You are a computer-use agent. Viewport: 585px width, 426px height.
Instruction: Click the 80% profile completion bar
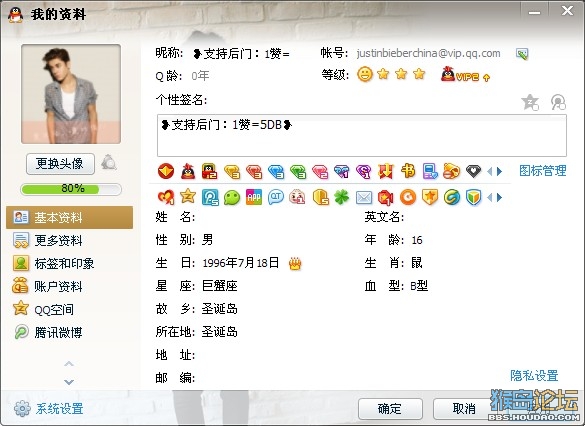click(x=71, y=189)
